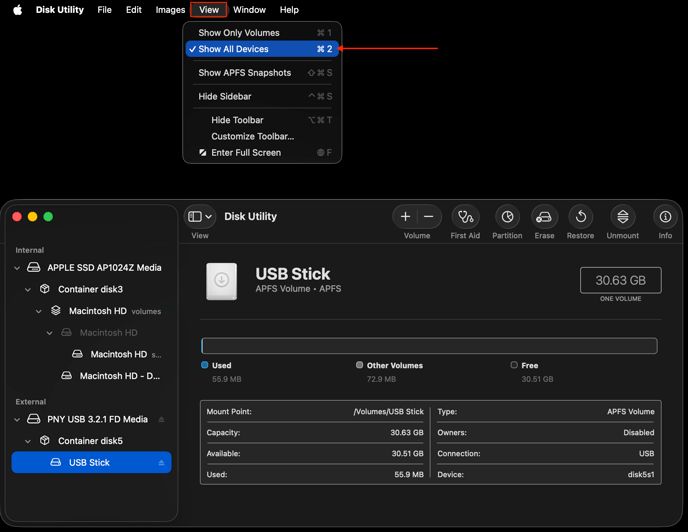Open the Partition tool
The width and height of the screenshot is (688, 532).
(507, 217)
